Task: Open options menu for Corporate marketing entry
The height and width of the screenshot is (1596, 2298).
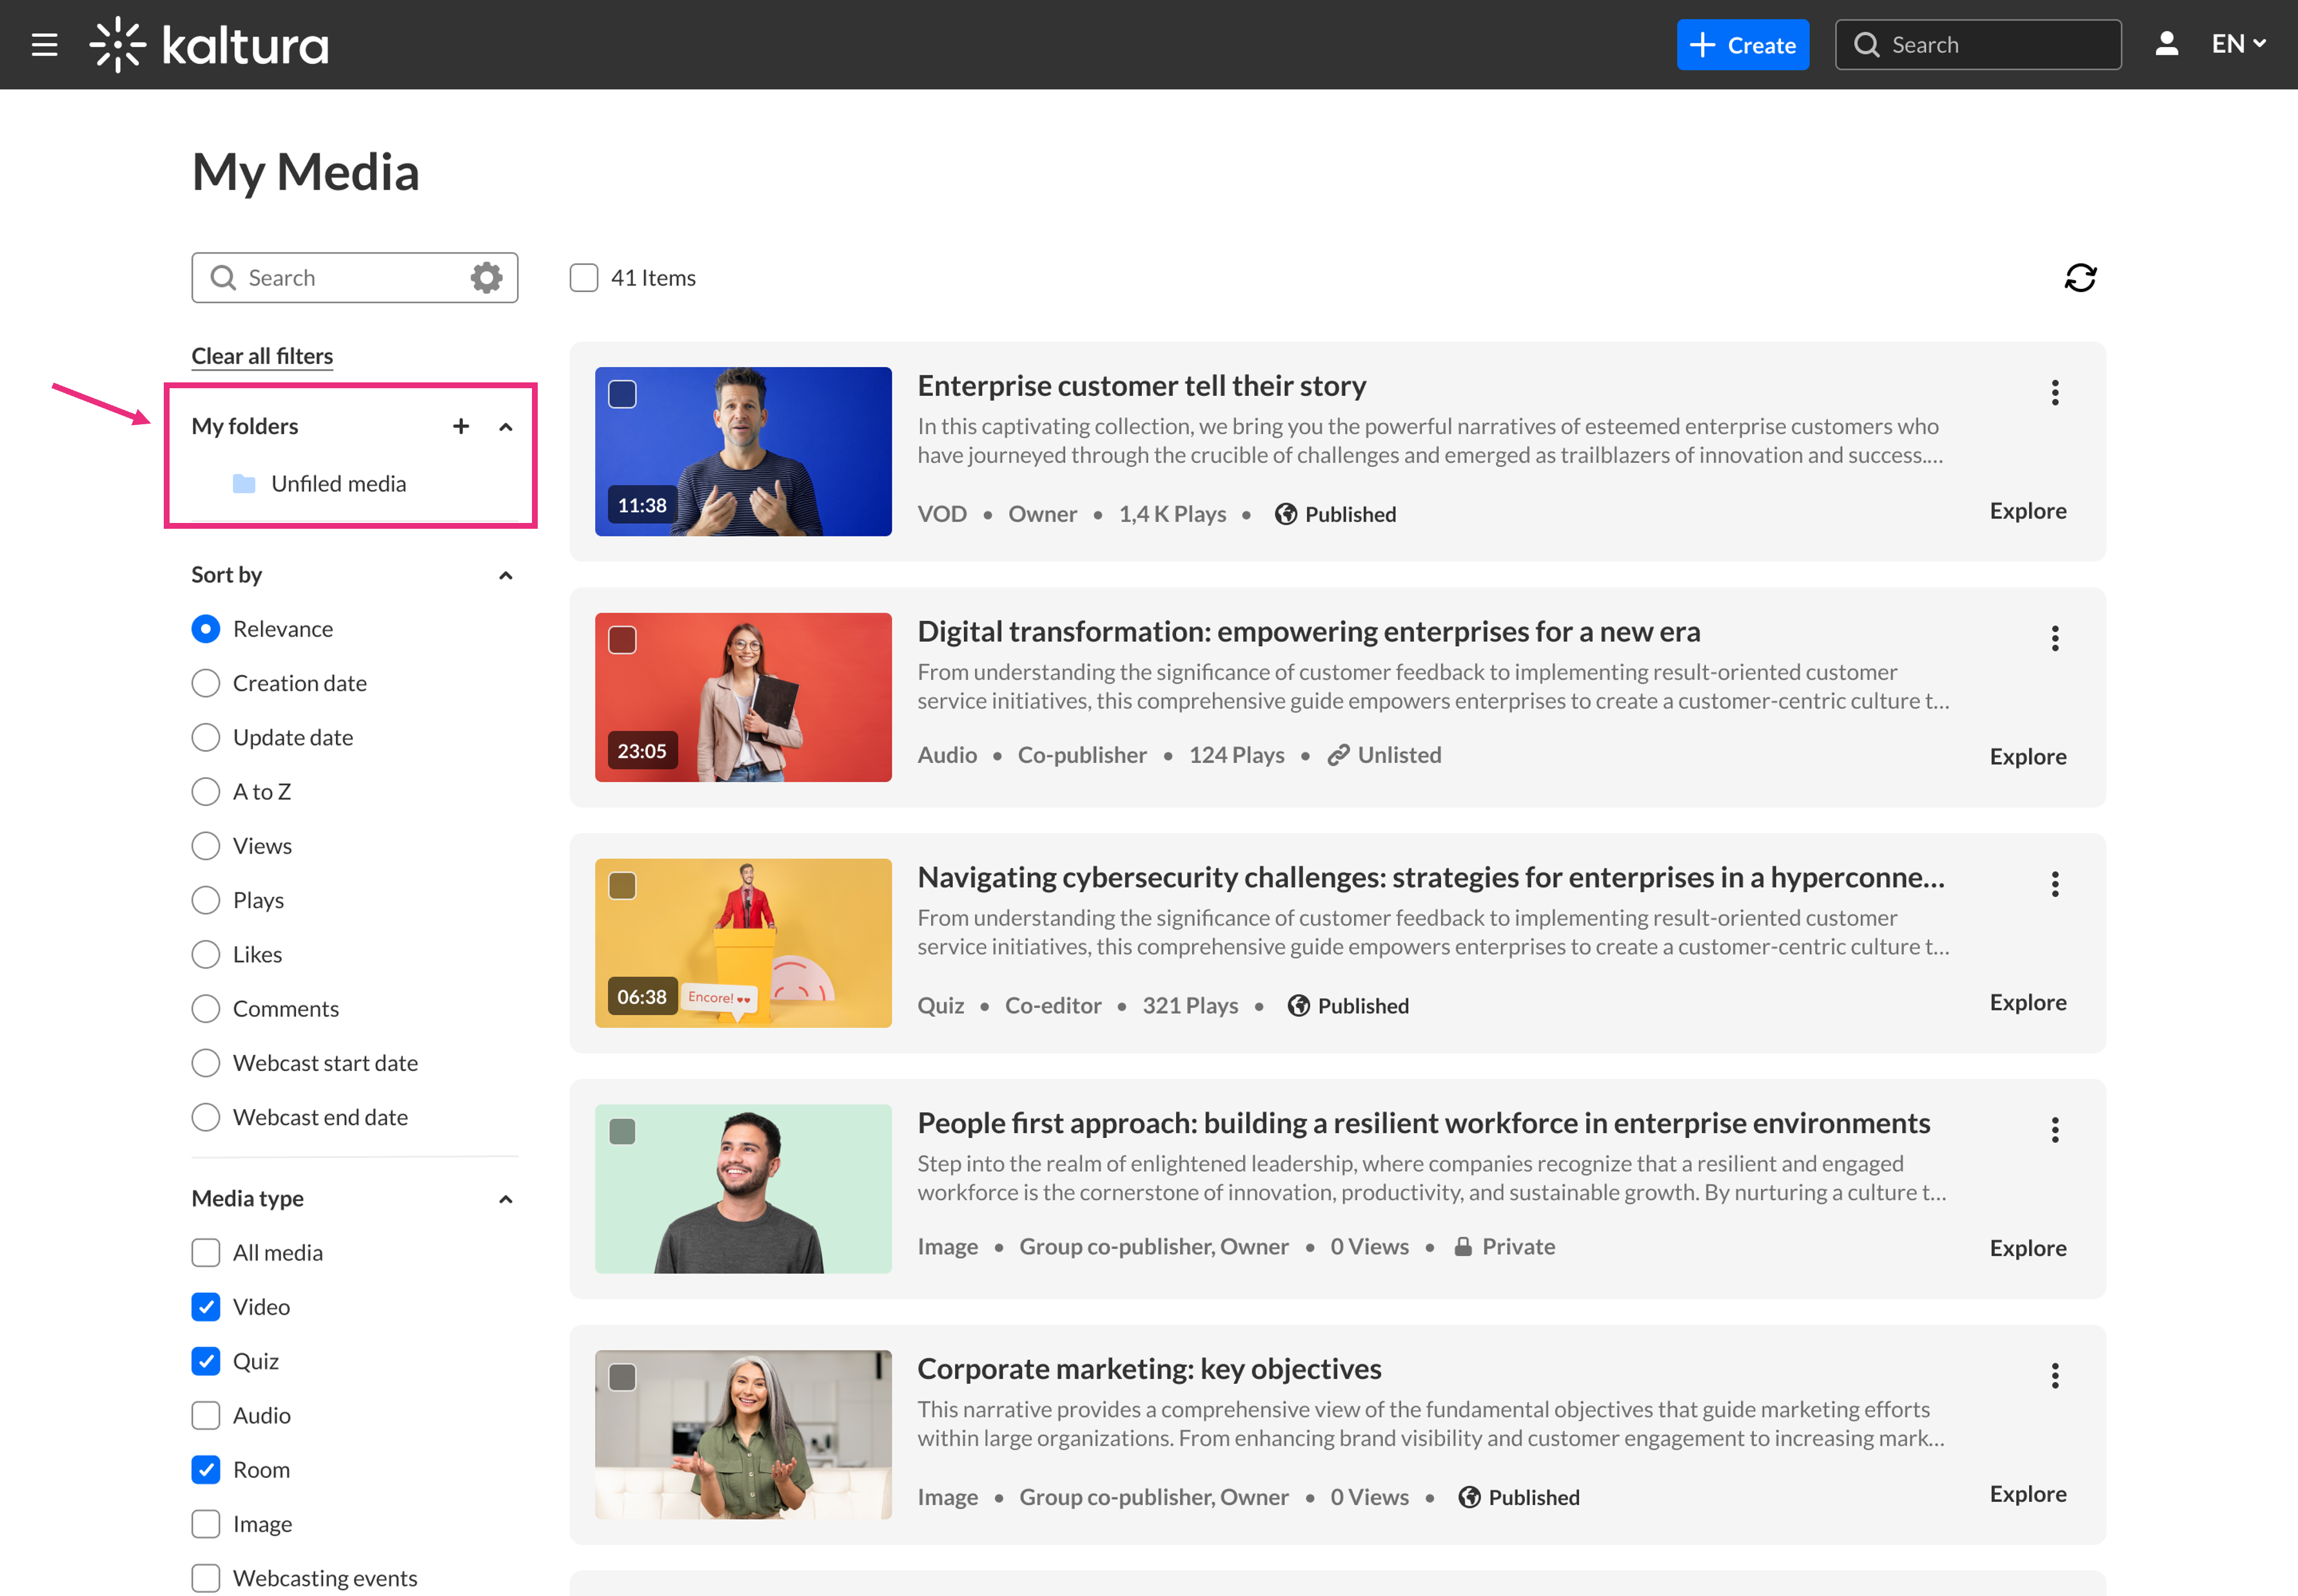Action: tap(2055, 1376)
